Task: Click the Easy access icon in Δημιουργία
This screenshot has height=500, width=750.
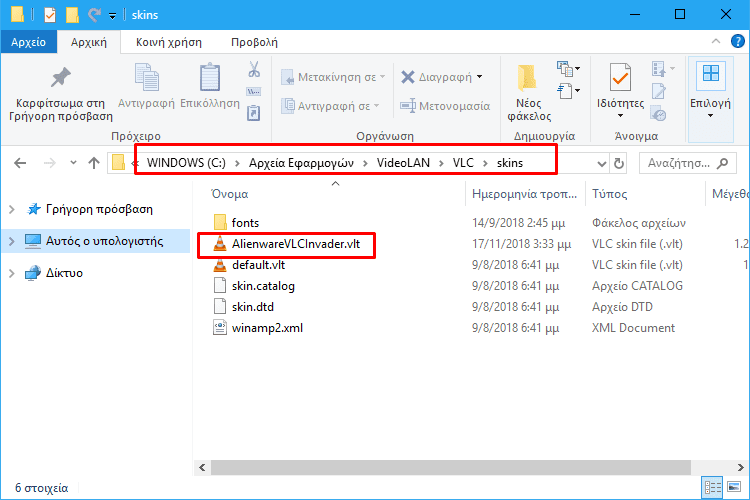Action: pos(568,90)
